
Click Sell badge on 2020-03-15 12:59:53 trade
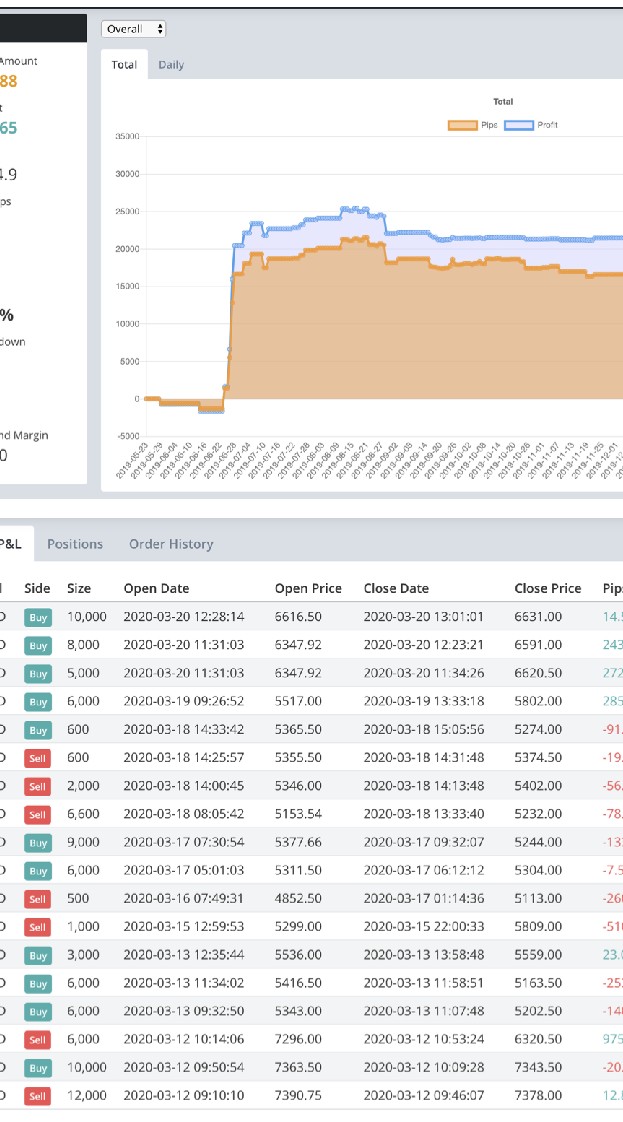tap(38, 927)
